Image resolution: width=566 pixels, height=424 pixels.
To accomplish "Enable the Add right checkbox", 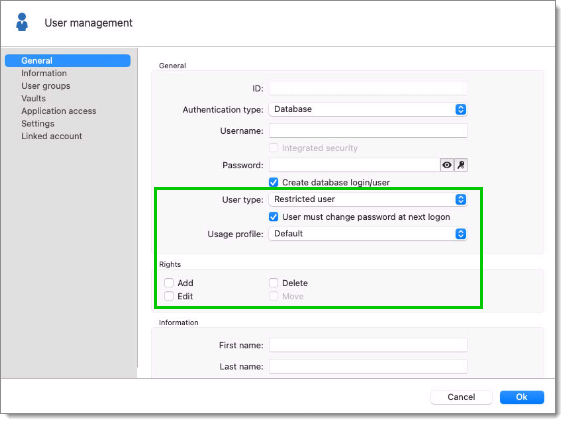I will click(169, 283).
